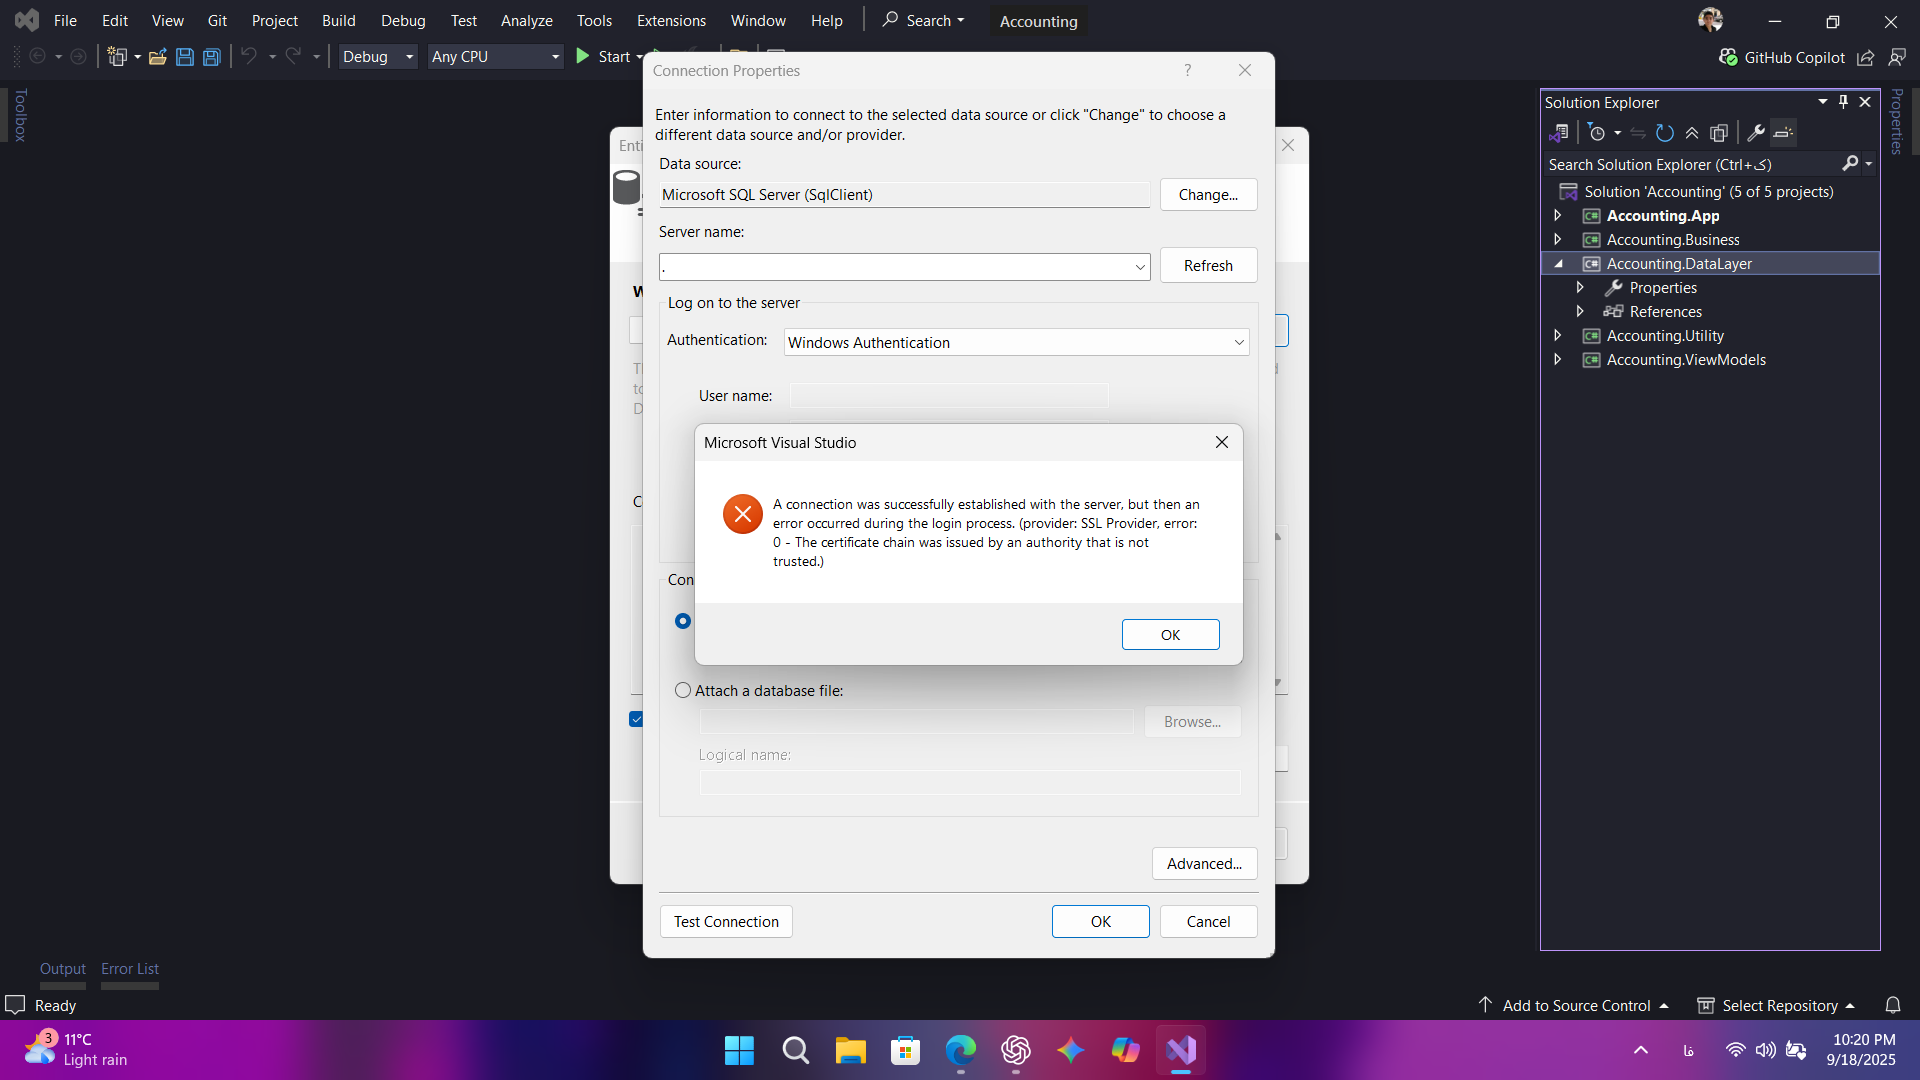
Task: Click the Send Feedback icon at top right
Action: [1897, 58]
